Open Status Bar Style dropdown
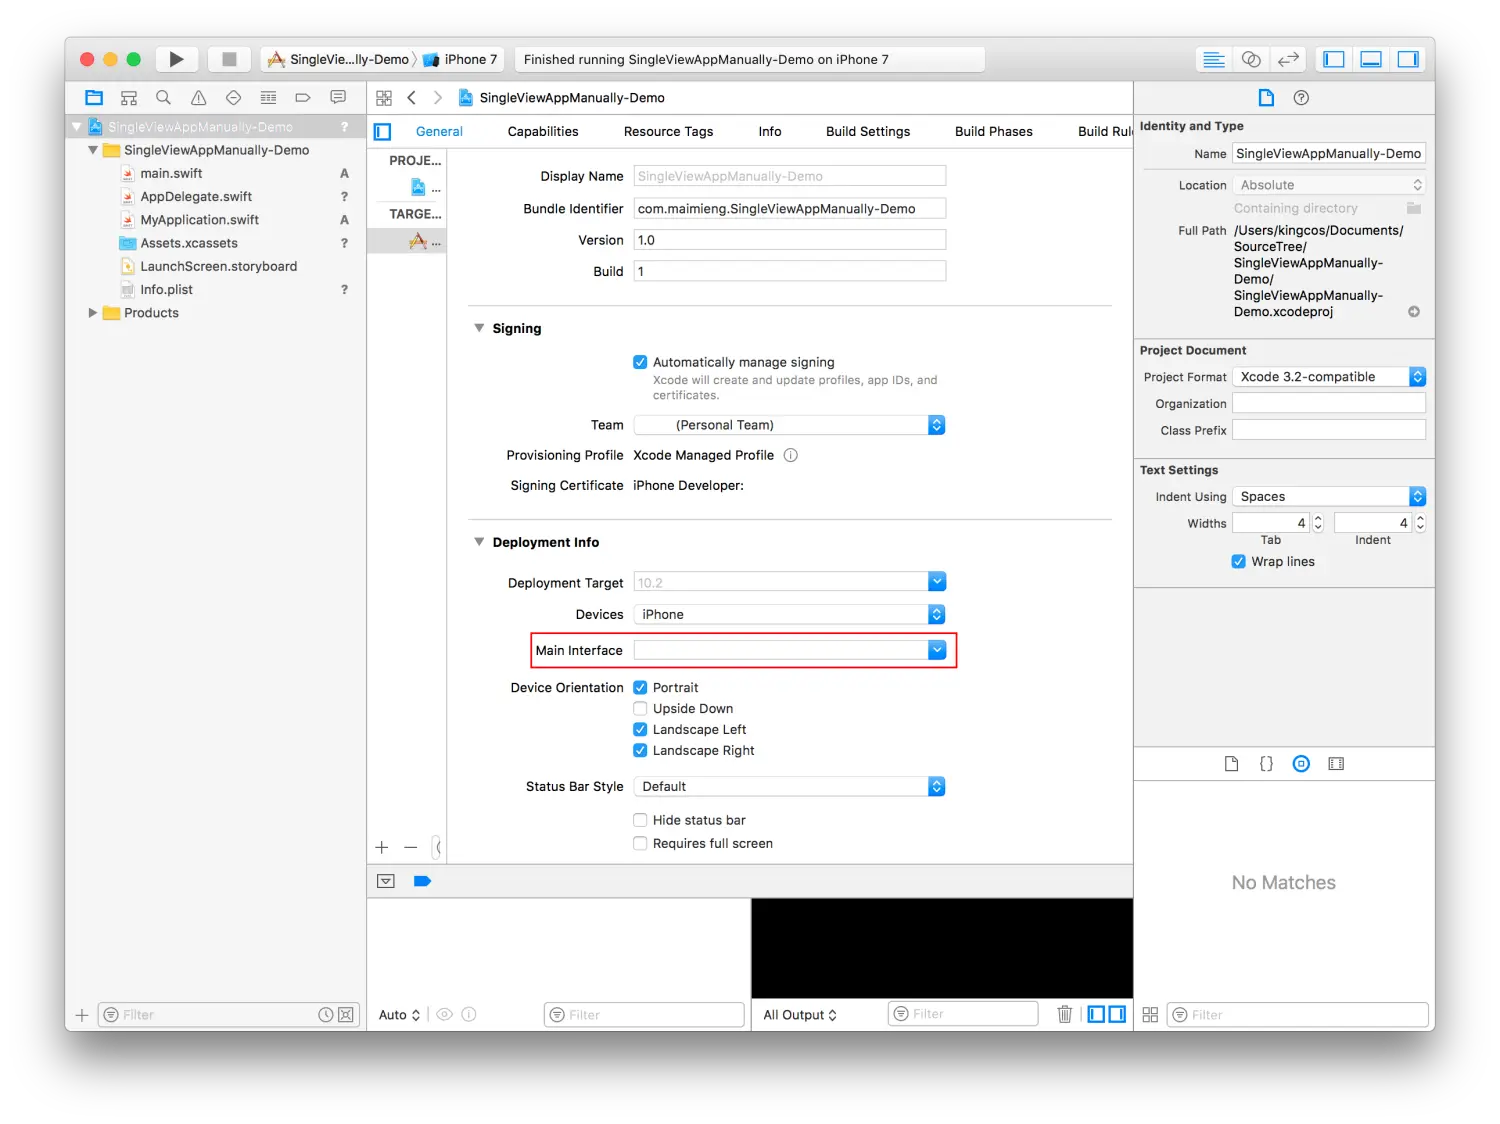1500x1124 pixels. pyautogui.click(x=789, y=786)
